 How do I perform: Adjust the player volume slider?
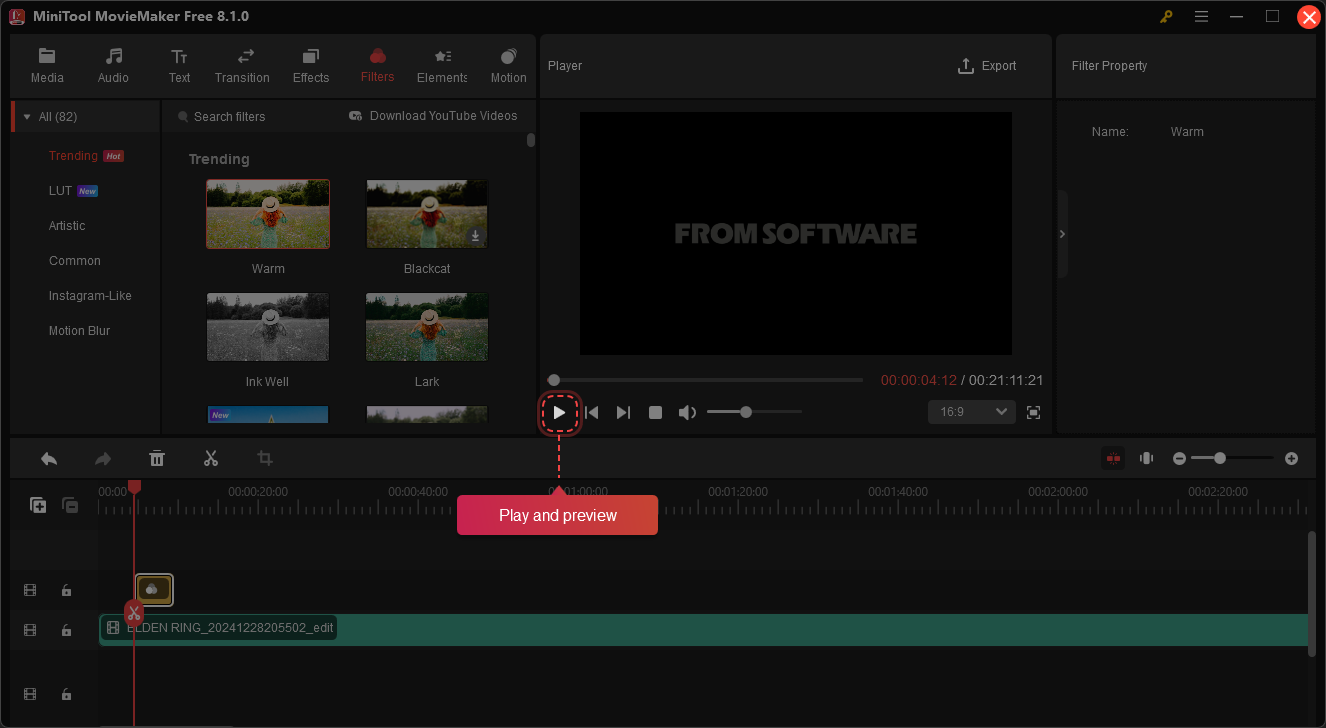(754, 412)
